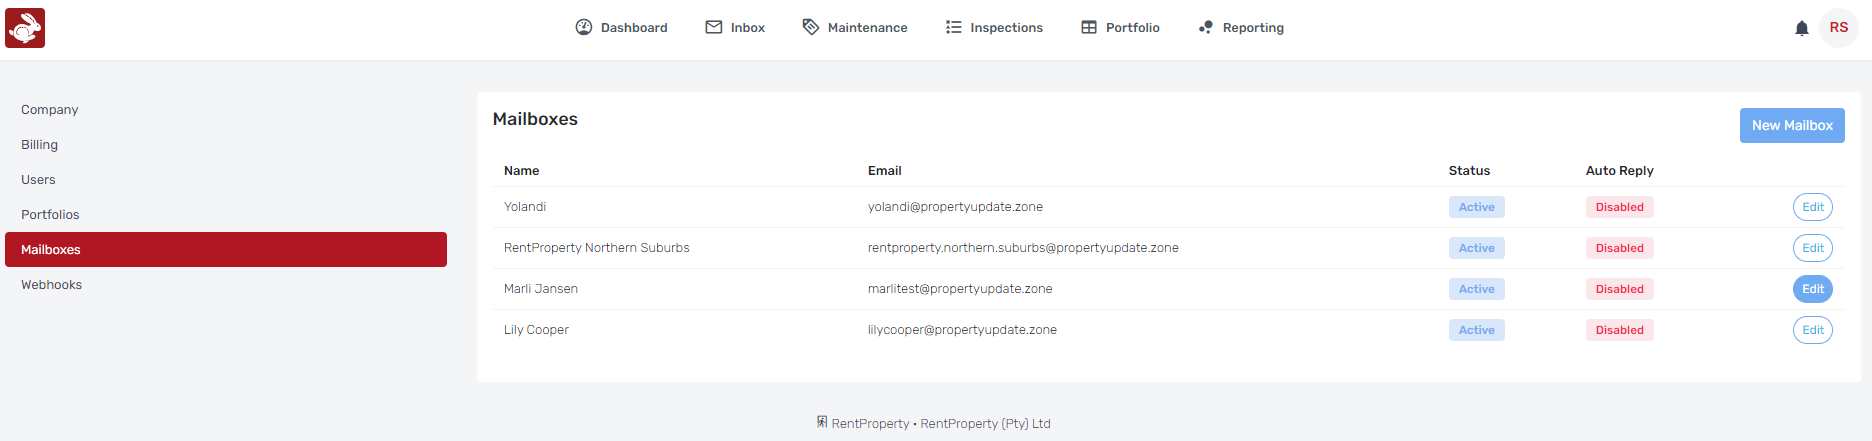Edit the Yolandi mailbox
The height and width of the screenshot is (441, 1872).
(x=1813, y=207)
